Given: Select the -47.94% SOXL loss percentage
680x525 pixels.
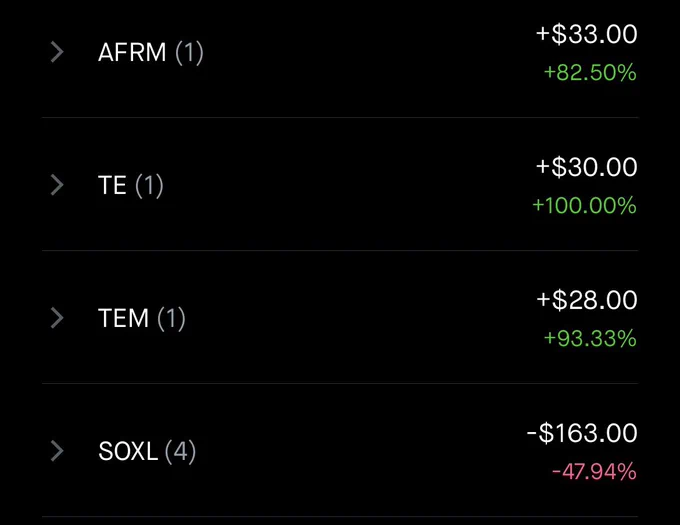Looking at the screenshot, I should point(594,471).
